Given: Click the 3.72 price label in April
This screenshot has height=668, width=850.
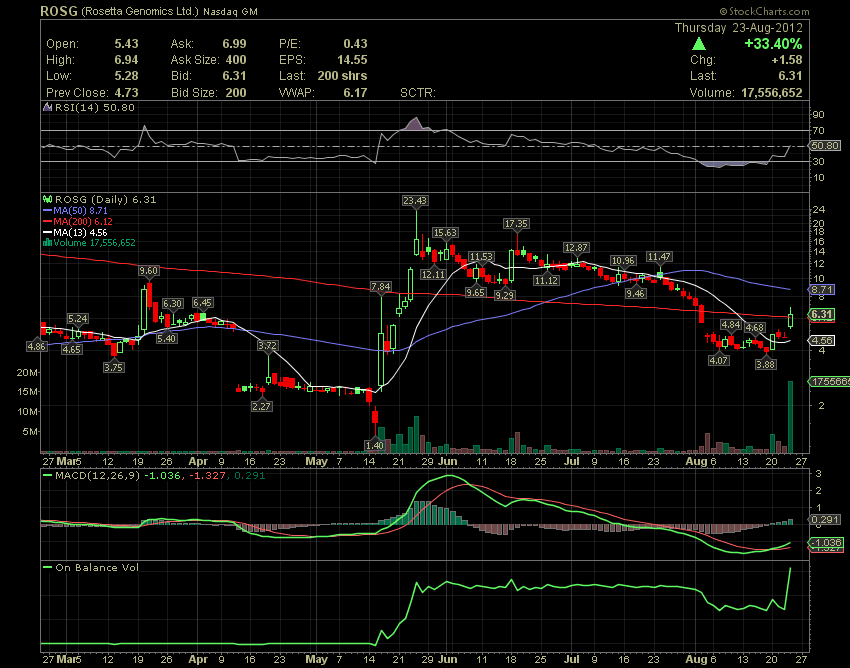Looking at the screenshot, I should pyautogui.click(x=268, y=345).
